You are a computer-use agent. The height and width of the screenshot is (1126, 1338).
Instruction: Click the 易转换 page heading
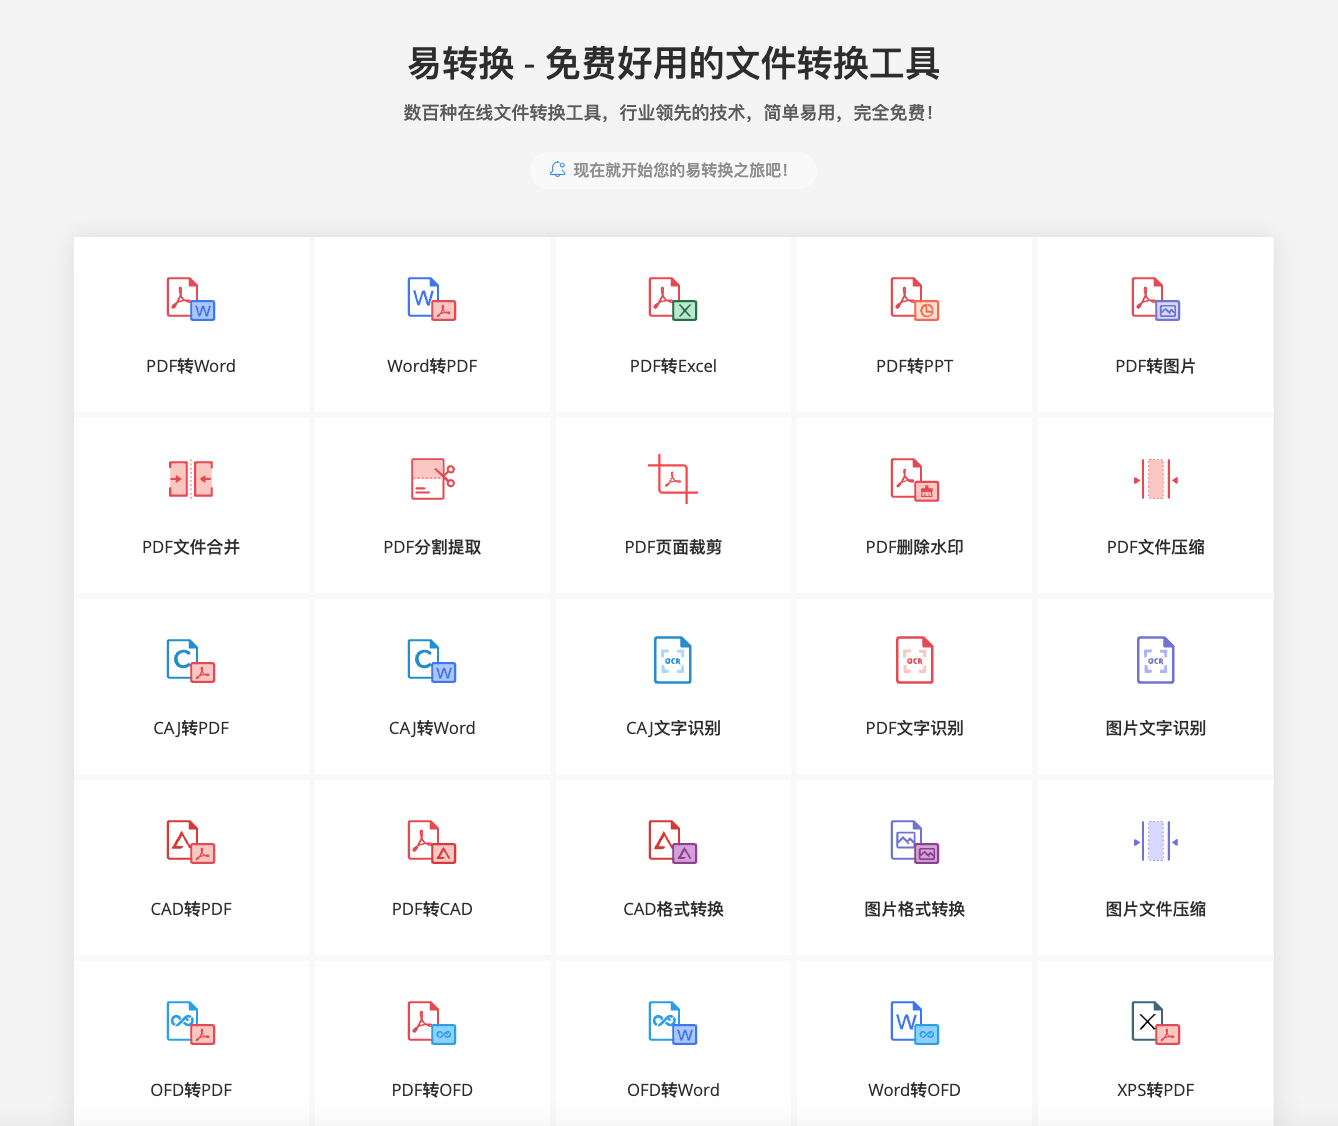673,63
